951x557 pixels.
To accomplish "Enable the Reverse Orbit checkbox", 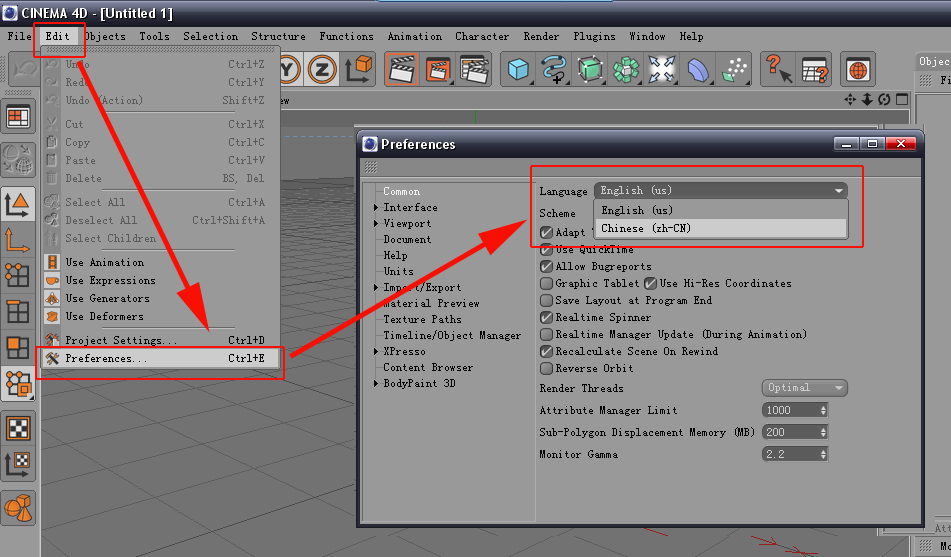I will point(546,368).
